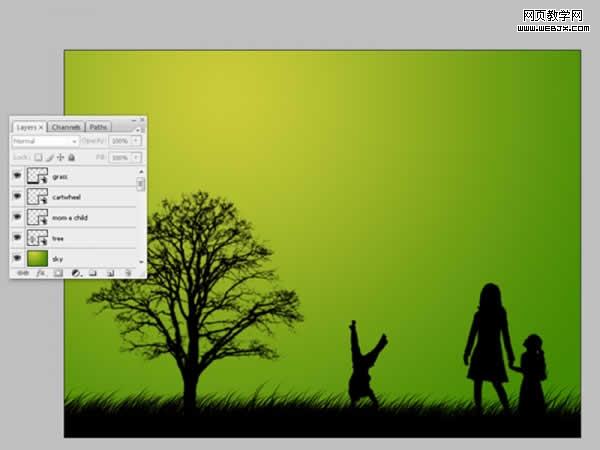Screen dimensions: 600x450
Task: Click the Fill 100% value field
Action: [x=120, y=157]
